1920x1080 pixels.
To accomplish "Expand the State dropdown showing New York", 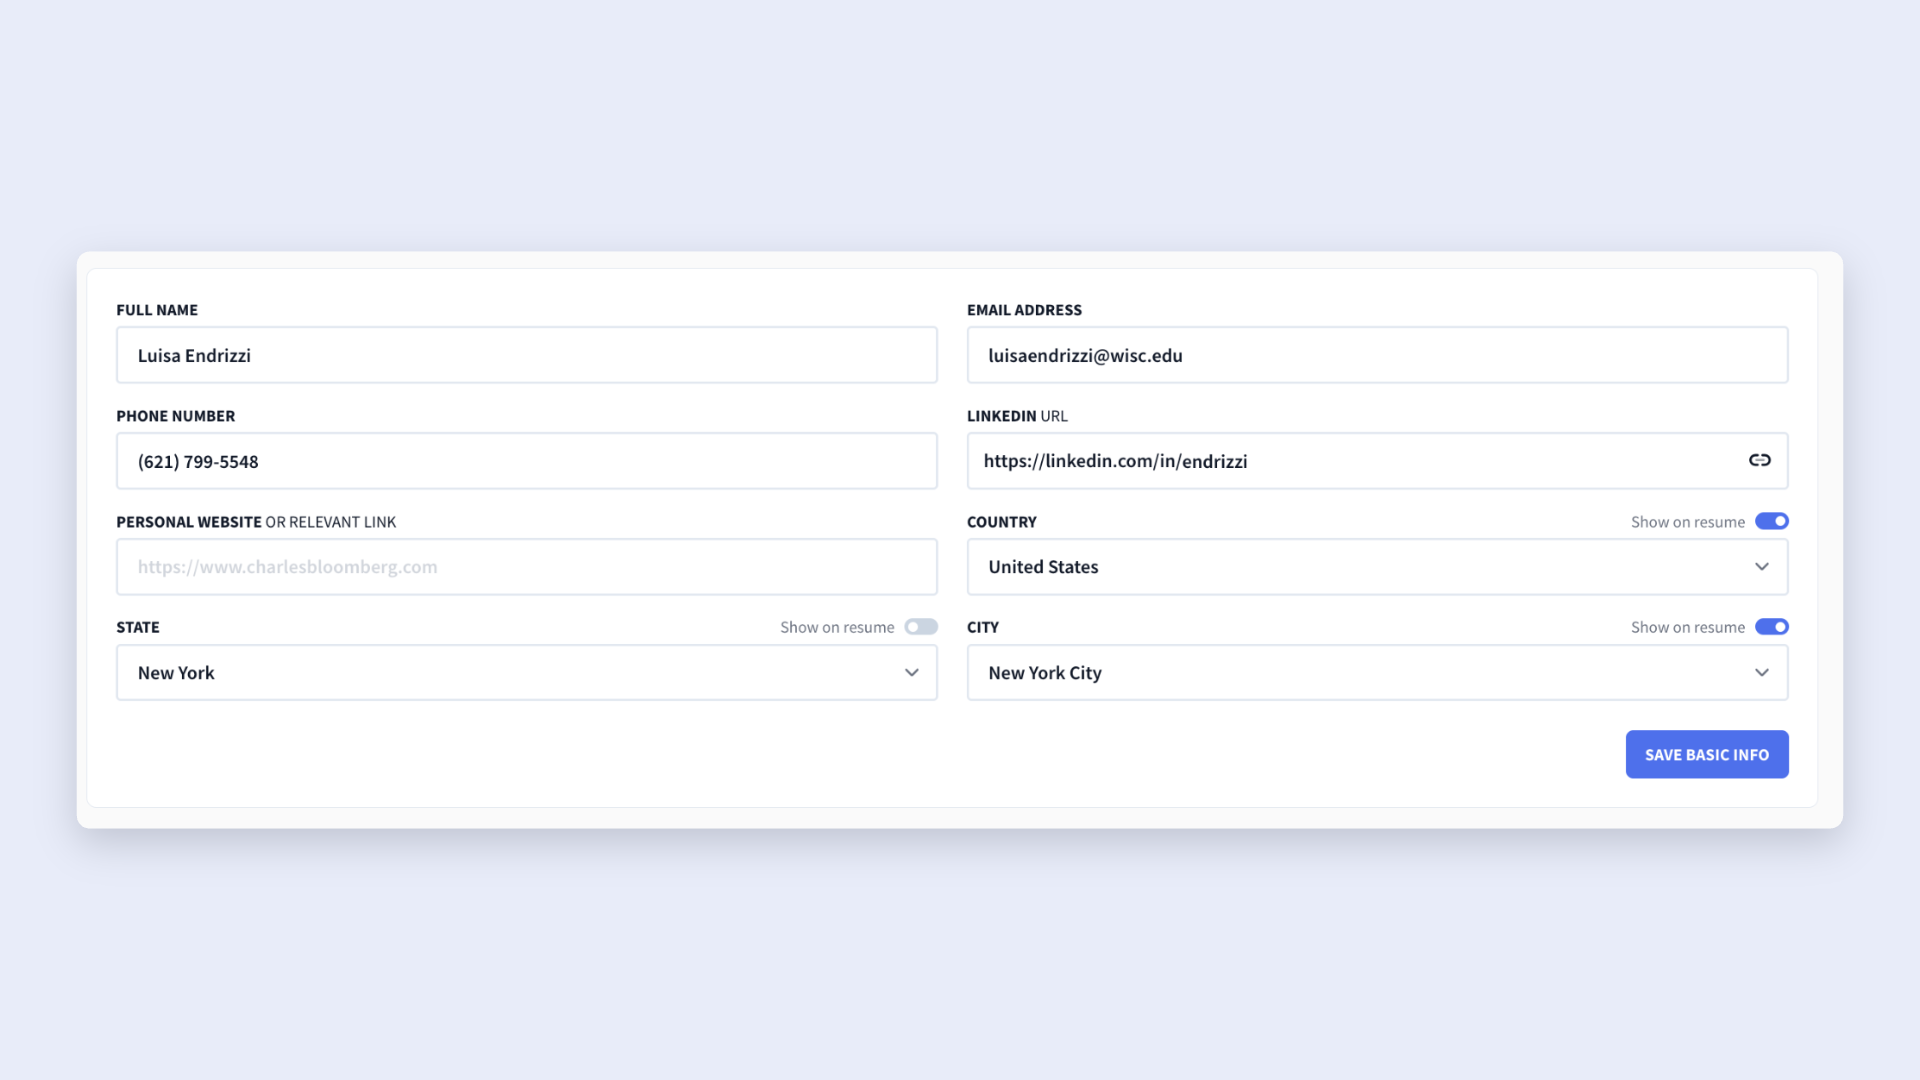I will 527,673.
